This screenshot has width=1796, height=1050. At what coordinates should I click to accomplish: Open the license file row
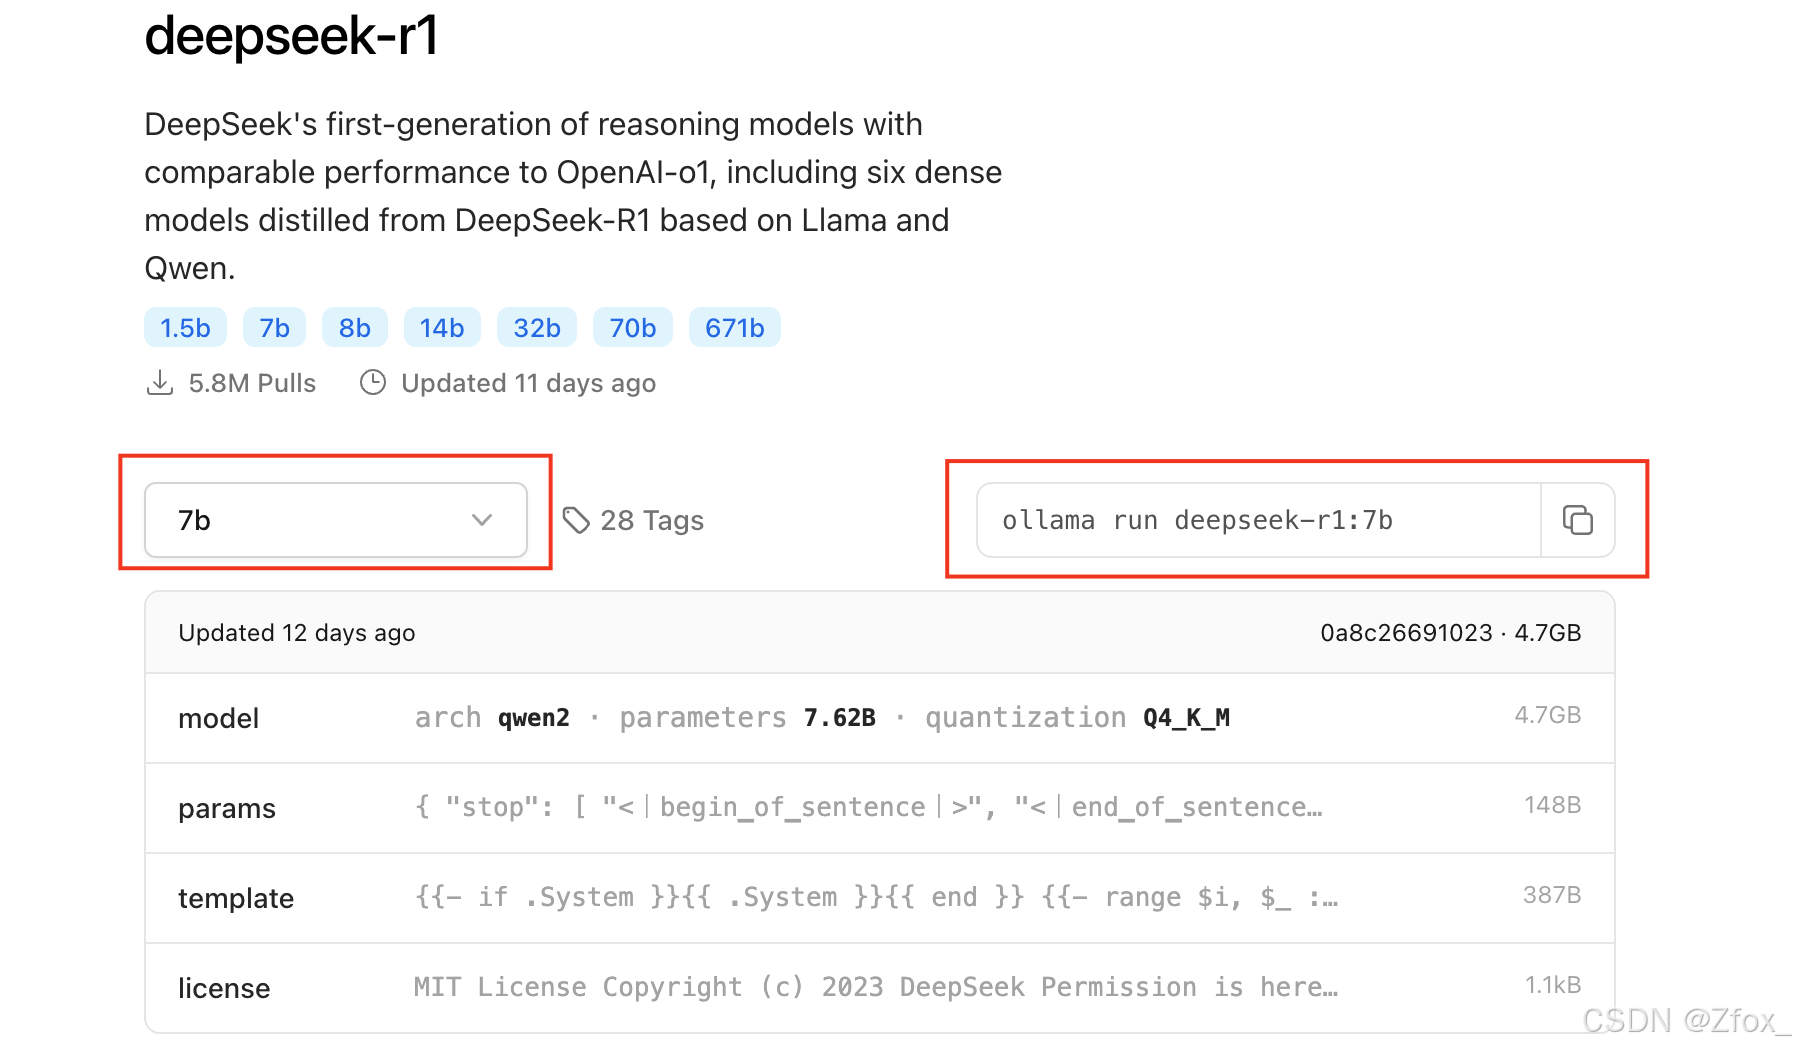pos(880,988)
